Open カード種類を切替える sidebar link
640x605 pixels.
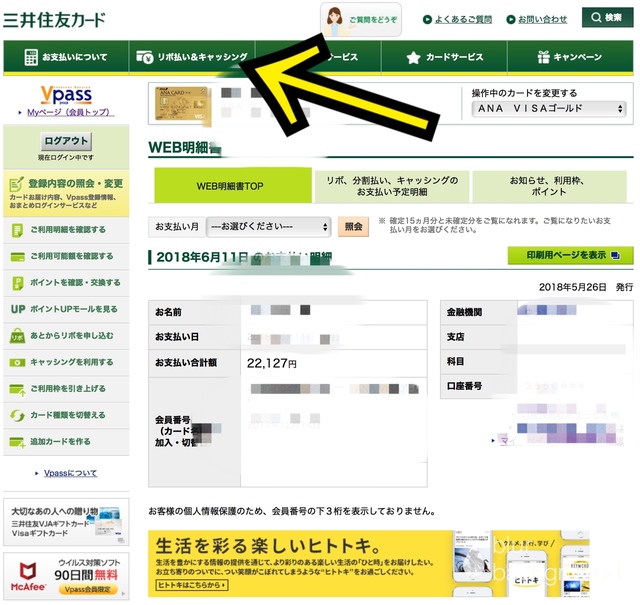pyautogui.click(x=66, y=416)
